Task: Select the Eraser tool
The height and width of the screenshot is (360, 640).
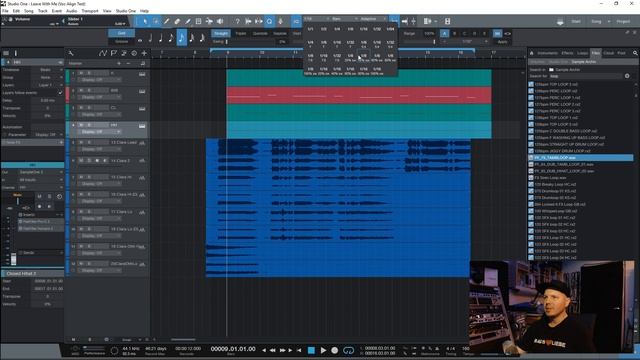Action: pos(177,21)
